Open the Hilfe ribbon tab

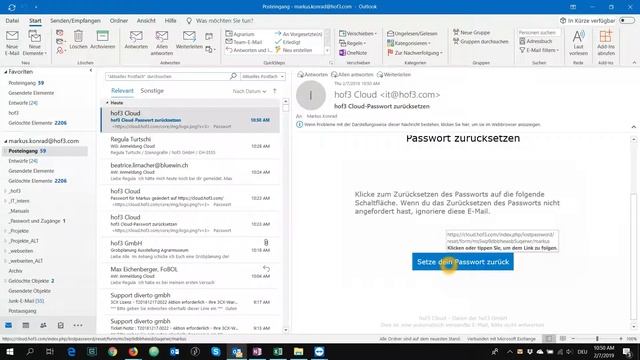pos(170,20)
